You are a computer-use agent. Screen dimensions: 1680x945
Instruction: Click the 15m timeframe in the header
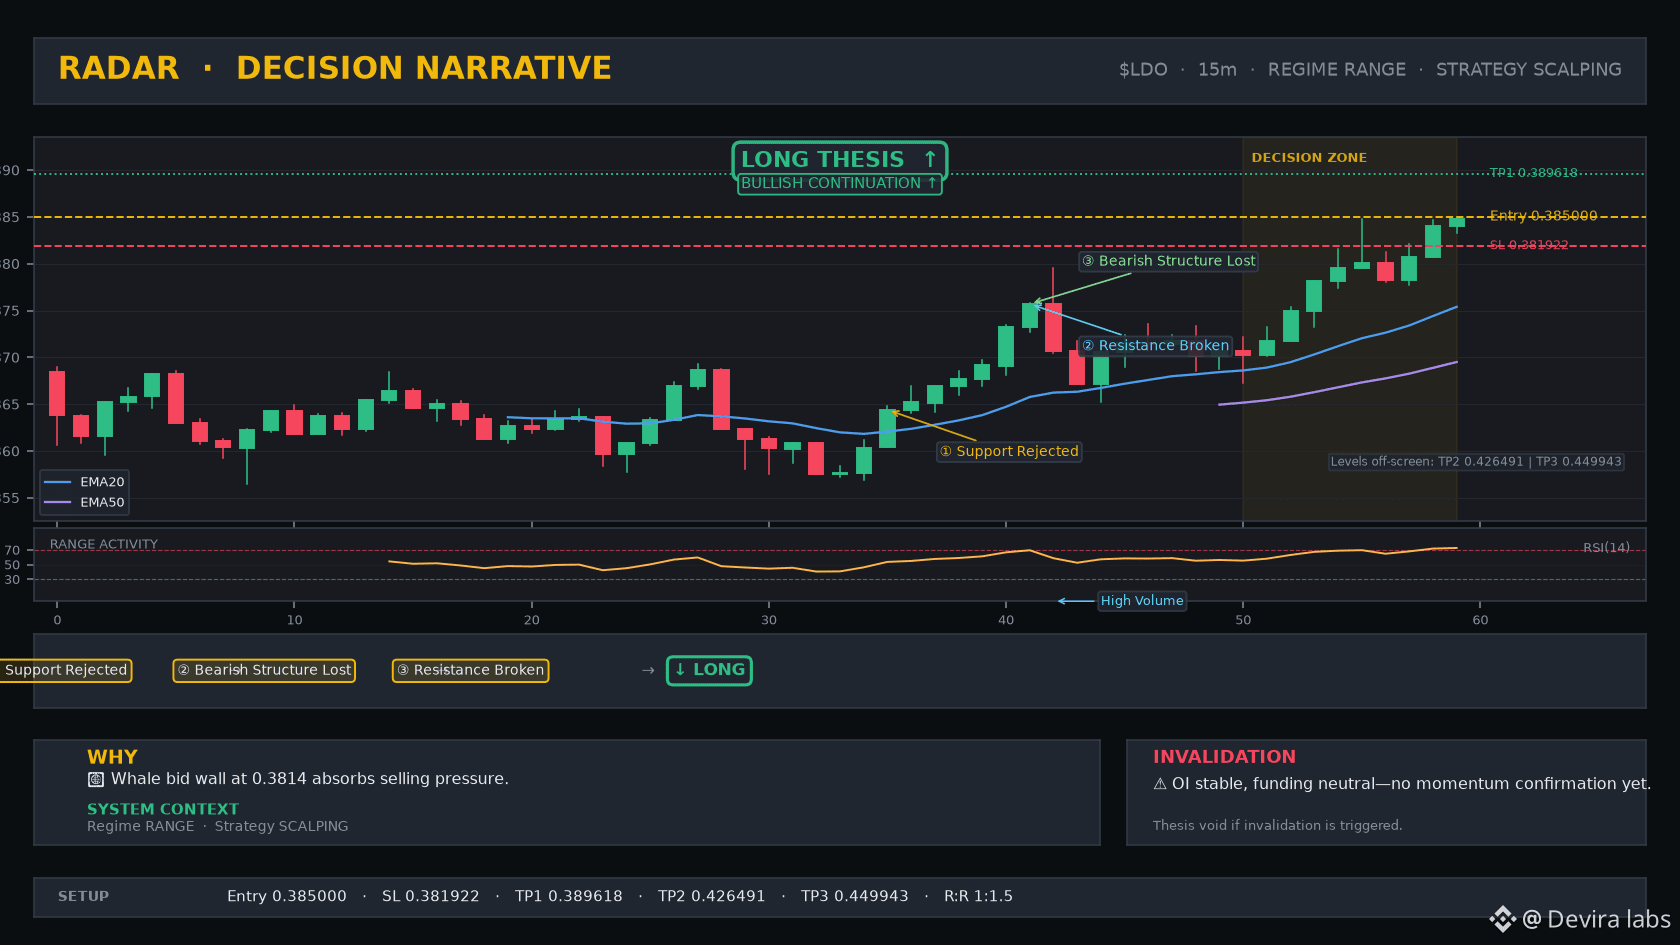pos(1217,70)
